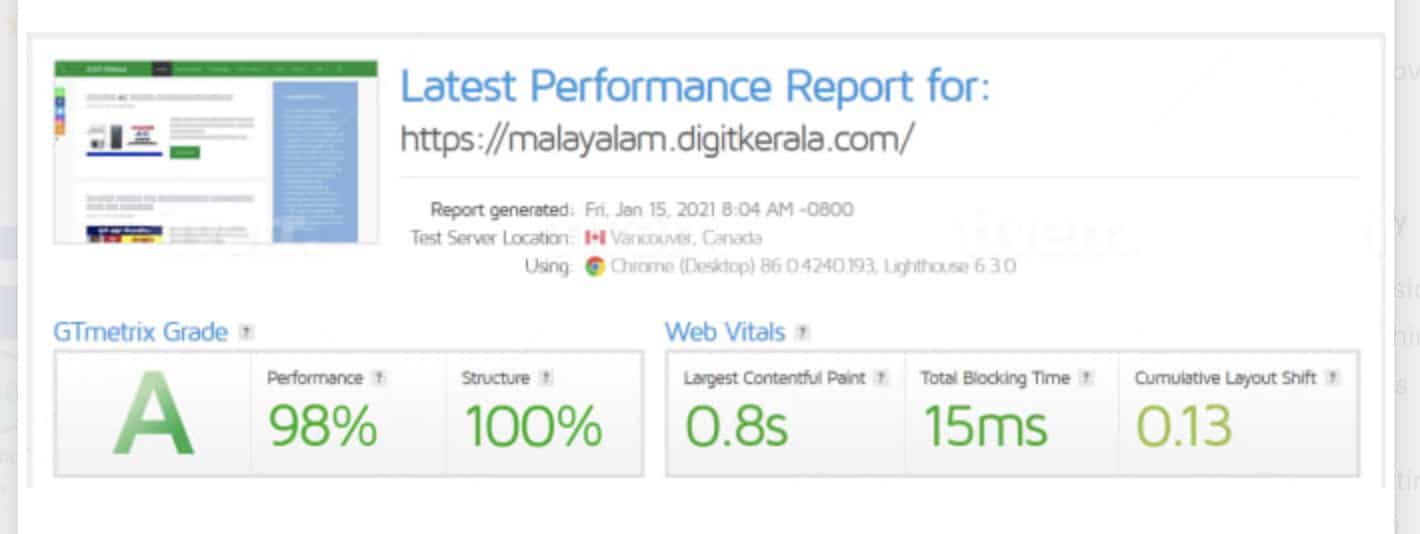Select the GTmetrix Grade heading
The width and height of the screenshot is (1420, 534).
coord(141,332)
